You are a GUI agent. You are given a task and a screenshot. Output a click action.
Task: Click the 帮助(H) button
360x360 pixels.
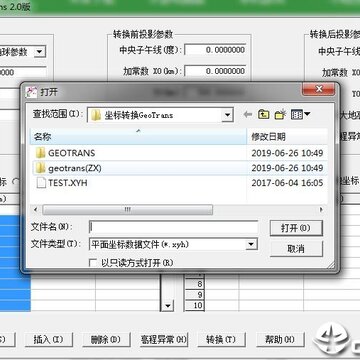point(280,340)
